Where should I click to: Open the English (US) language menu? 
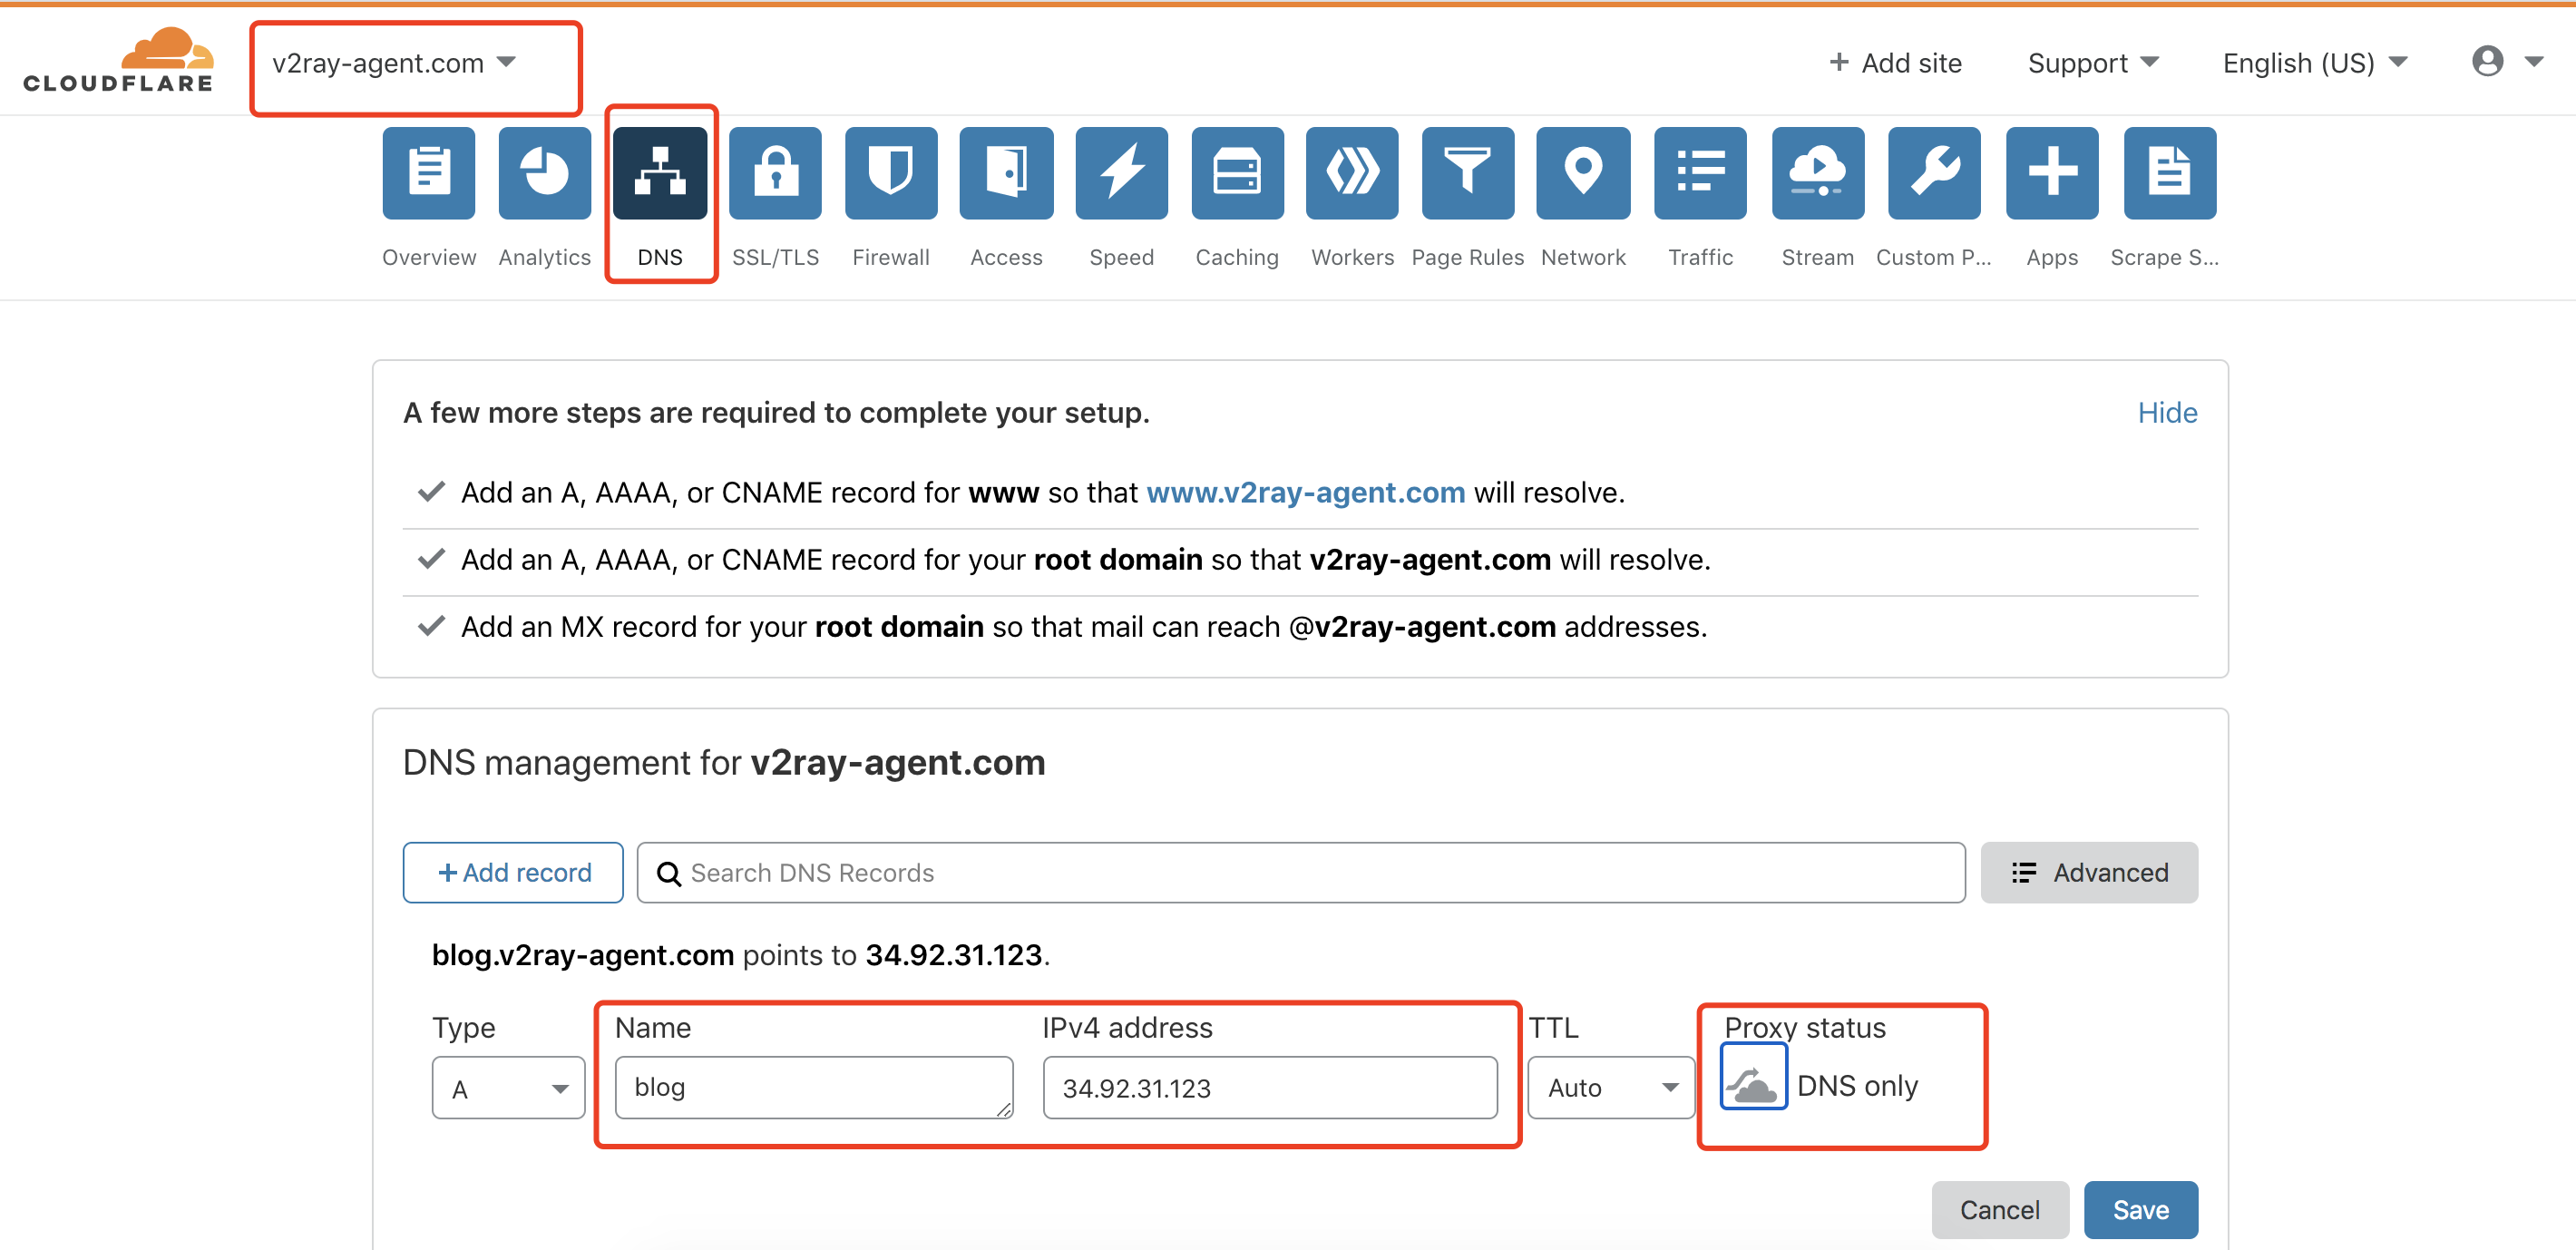2313,63
